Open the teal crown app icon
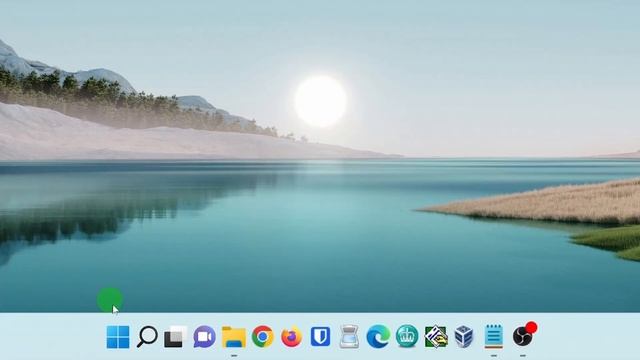 pos(407,337)
